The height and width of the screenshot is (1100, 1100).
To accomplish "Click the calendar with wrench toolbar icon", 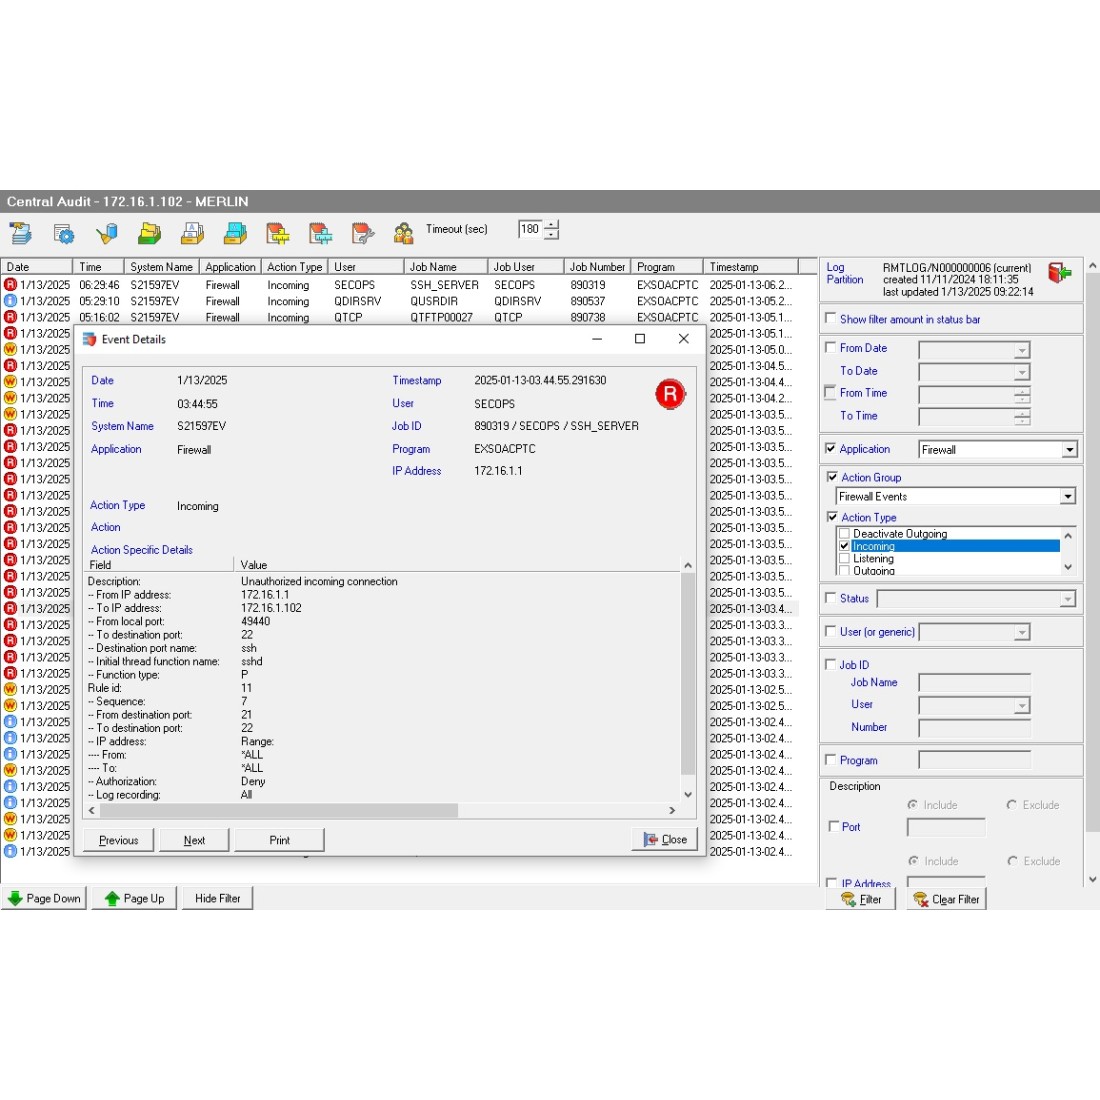I will point(363,233).
